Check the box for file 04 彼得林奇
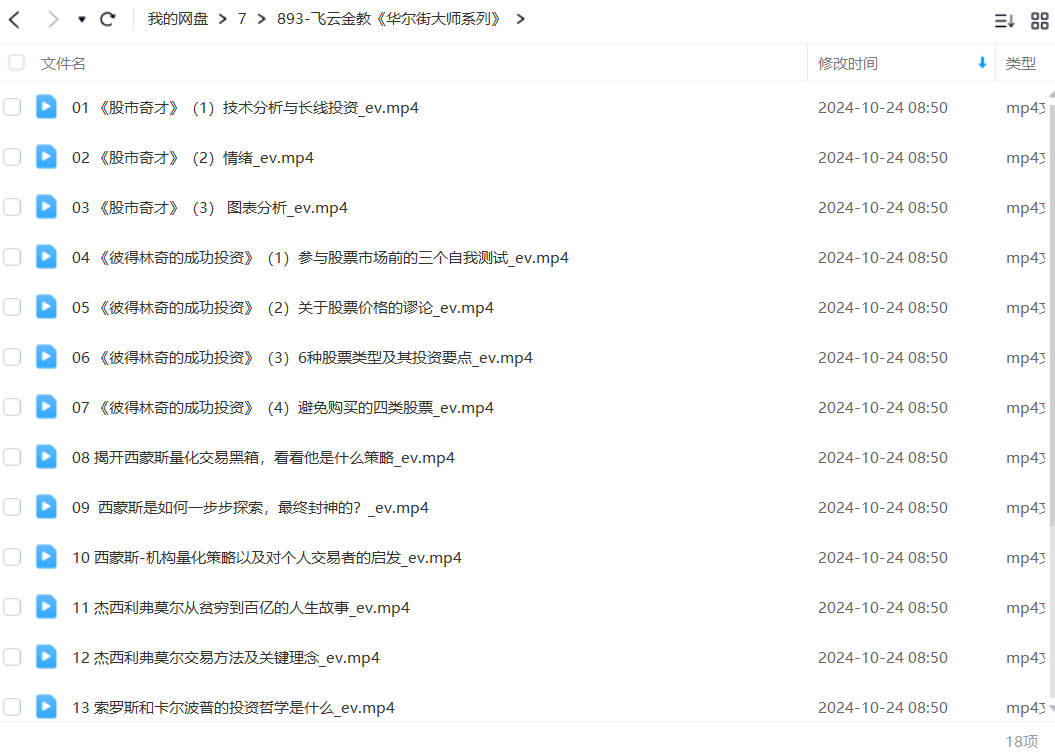 [x=12, y=257]
